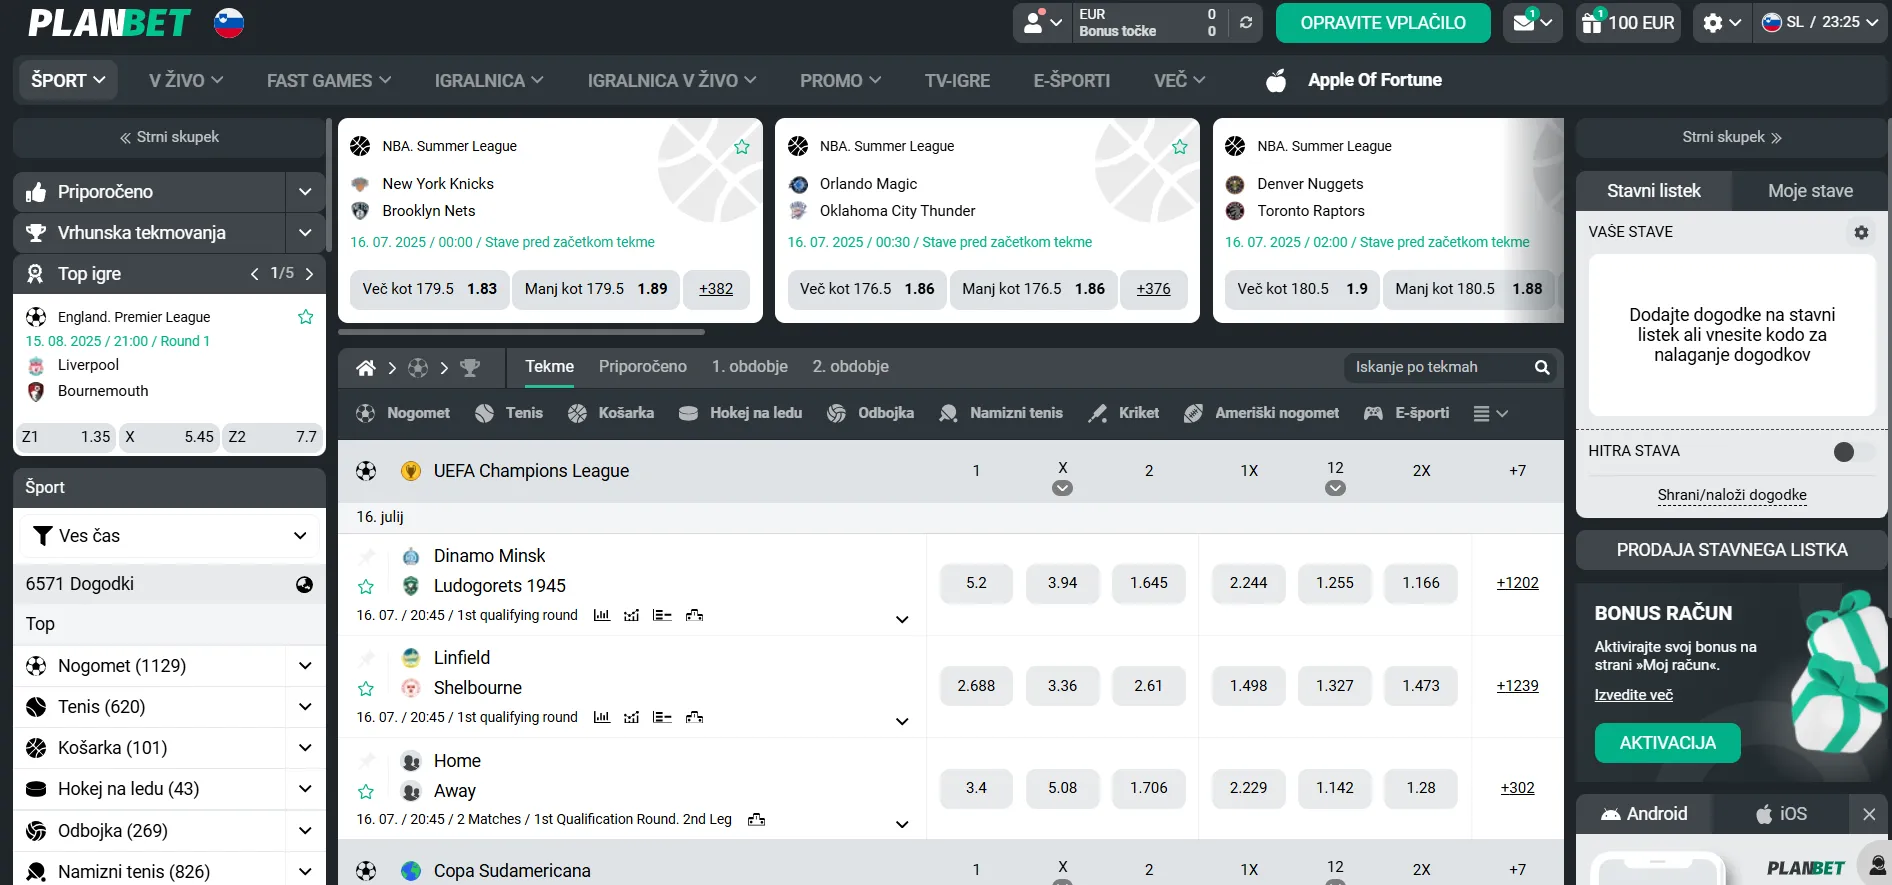Open the user account icon menu
This screenshot has width=1892, height=885.
[1042, 22]
